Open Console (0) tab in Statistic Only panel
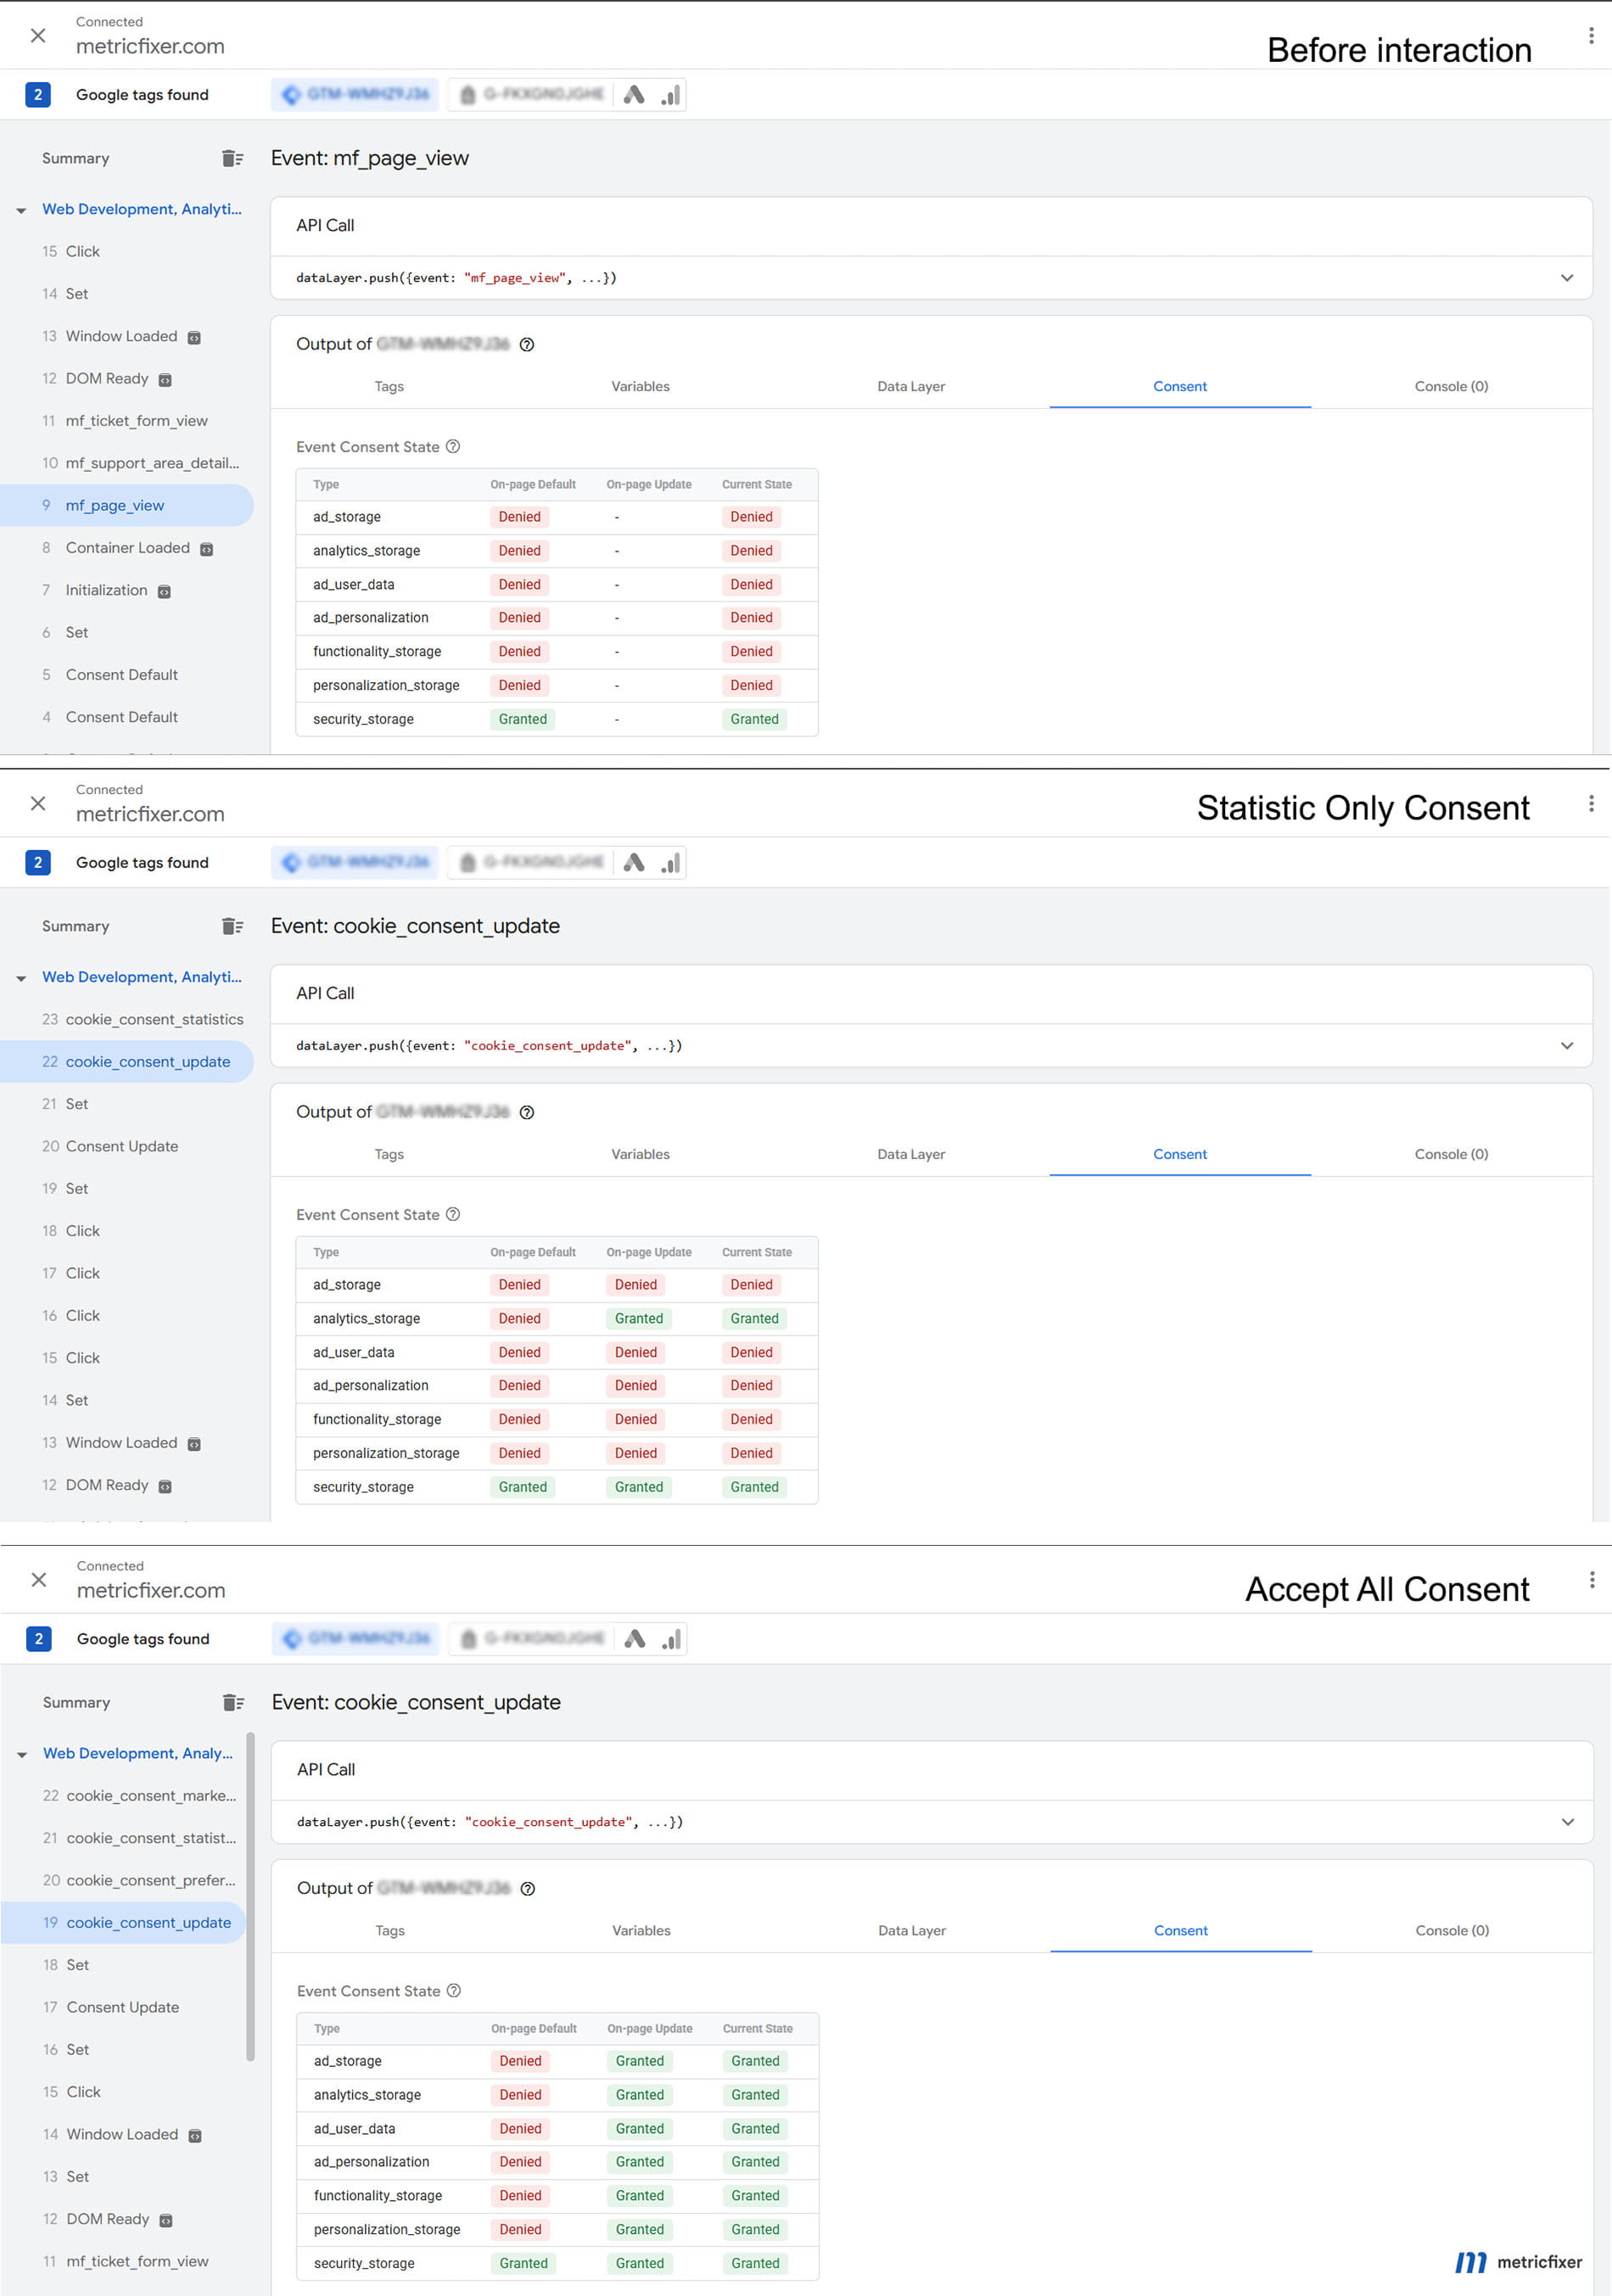This screenshot has width=1612, height=2296. [x=1451, y=1155]
